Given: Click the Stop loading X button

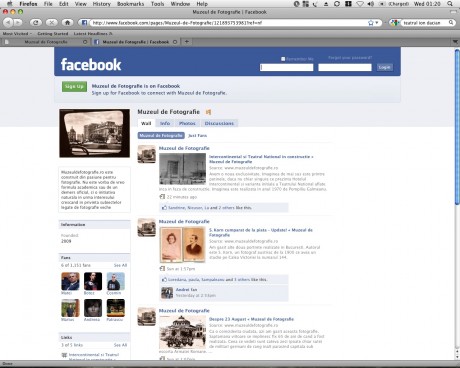Looking at the screenshot, I should click(51, 23).
